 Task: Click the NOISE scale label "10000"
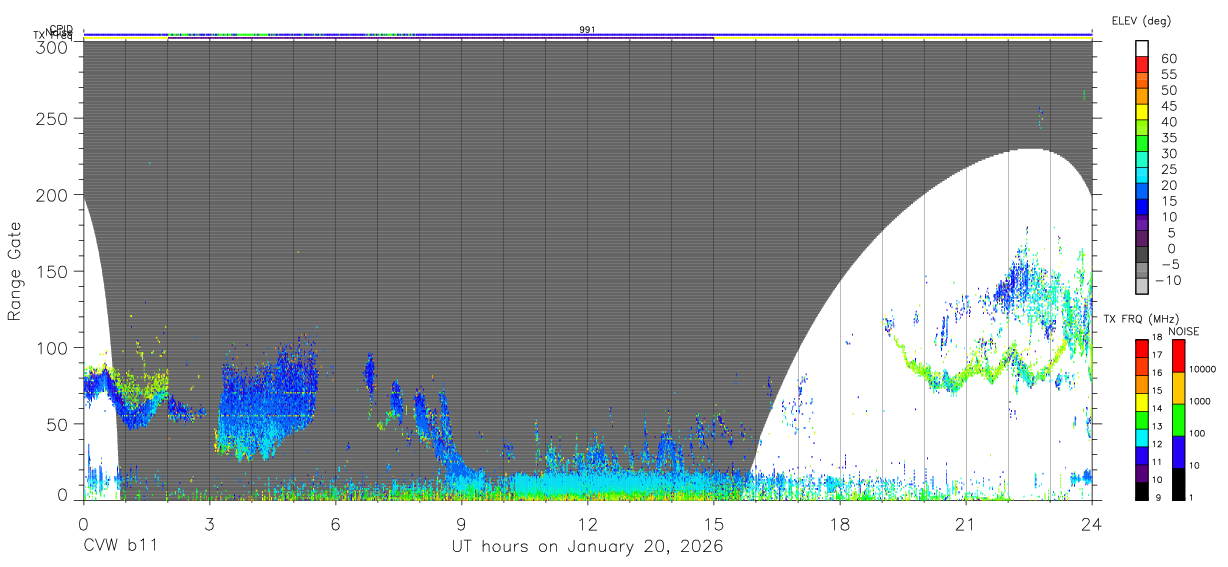[x=1202, y=370]
